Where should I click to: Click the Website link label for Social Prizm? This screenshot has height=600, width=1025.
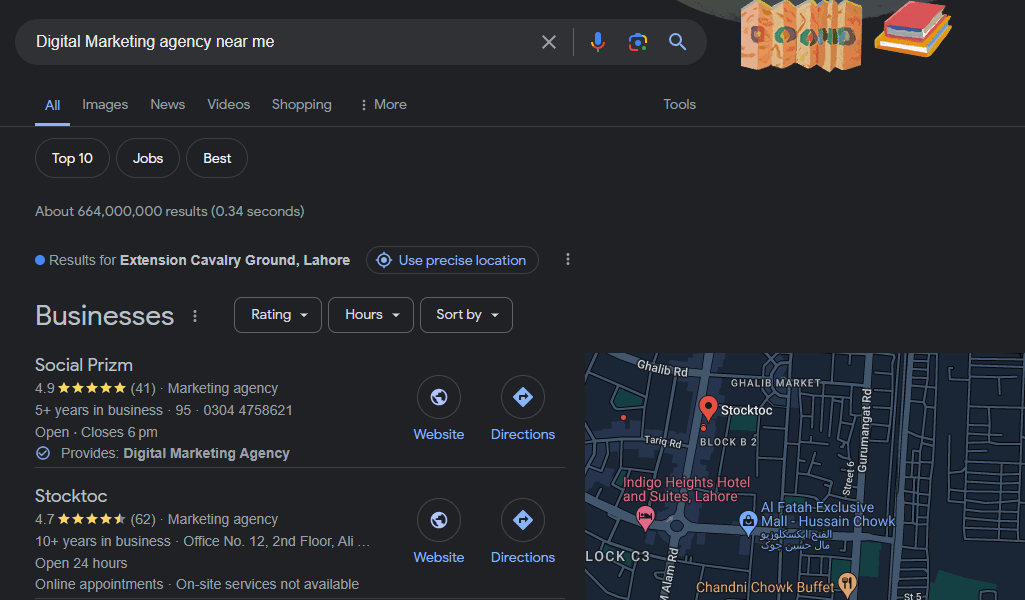coord(439,435)
